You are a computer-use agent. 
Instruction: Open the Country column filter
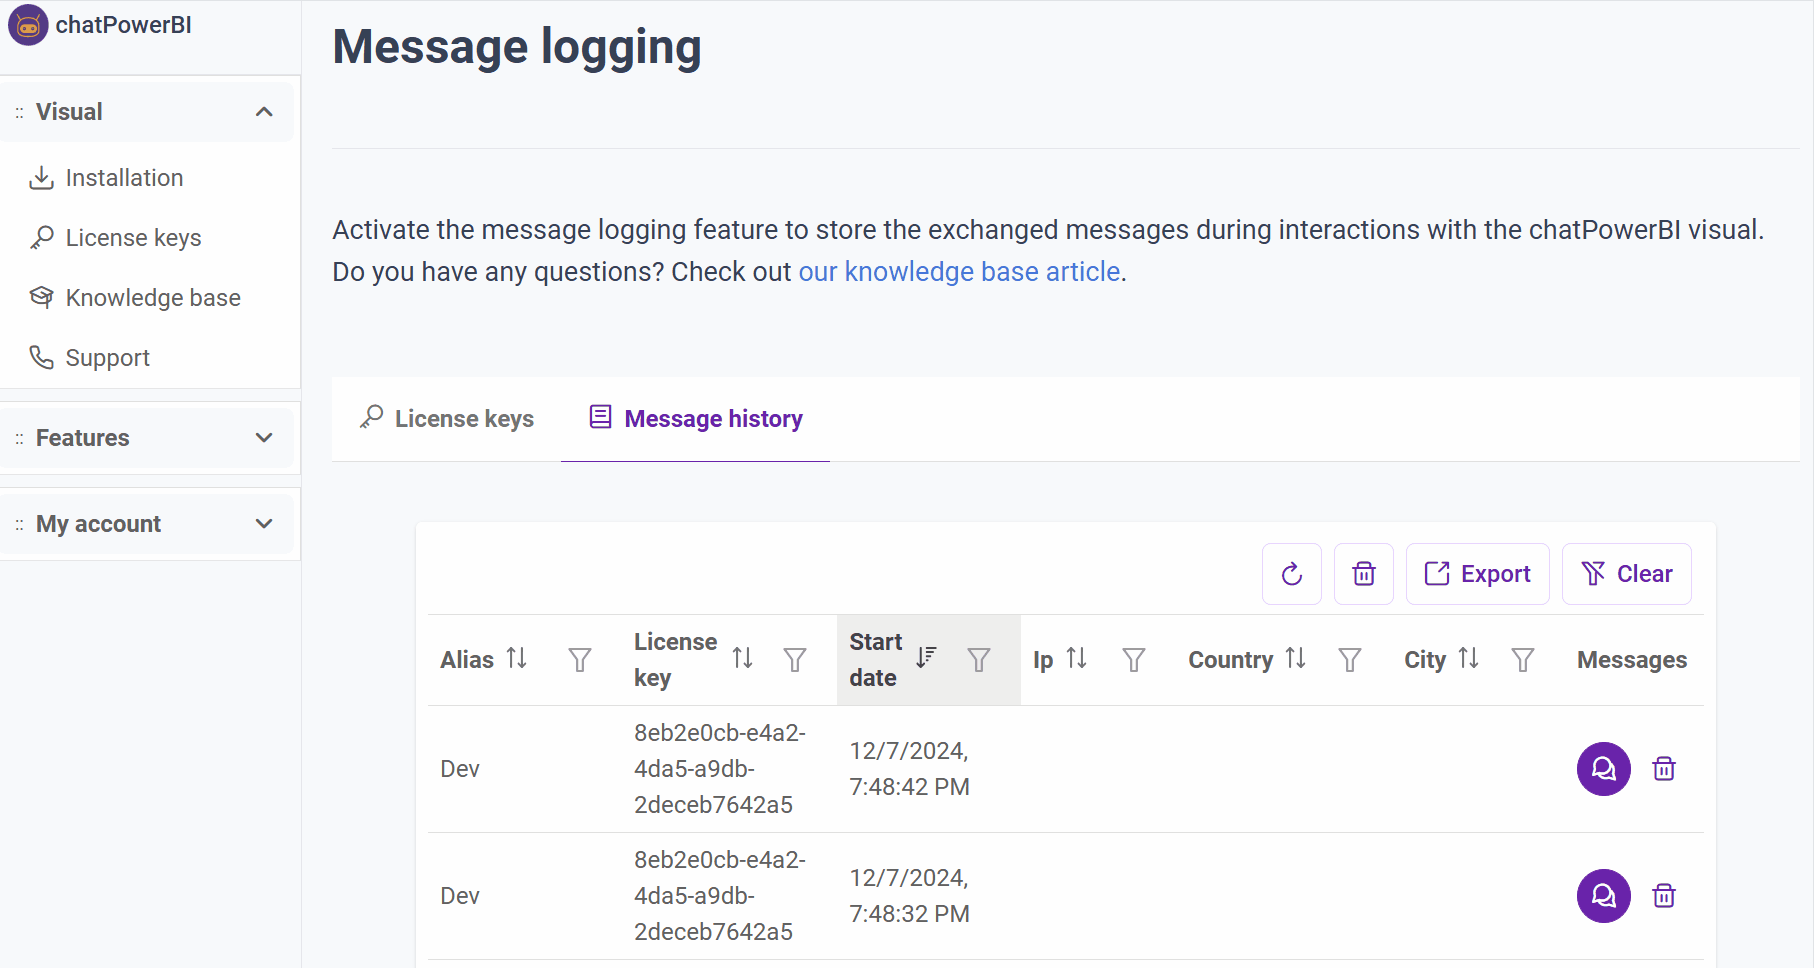click(1350, 660)
